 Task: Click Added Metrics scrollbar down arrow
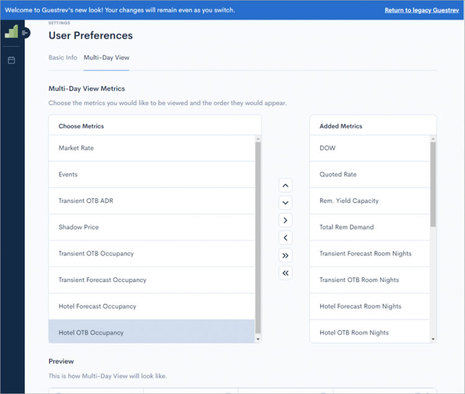tap(433, 339)
